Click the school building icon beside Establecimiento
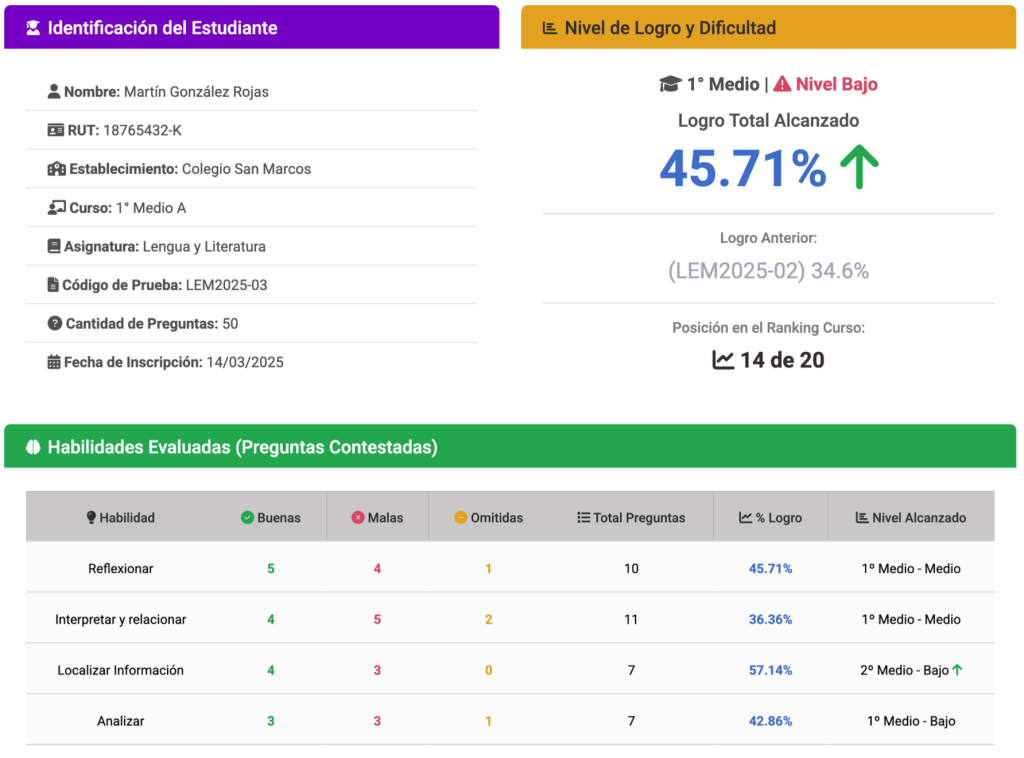 pyautogui.click(x=57, y=169)
